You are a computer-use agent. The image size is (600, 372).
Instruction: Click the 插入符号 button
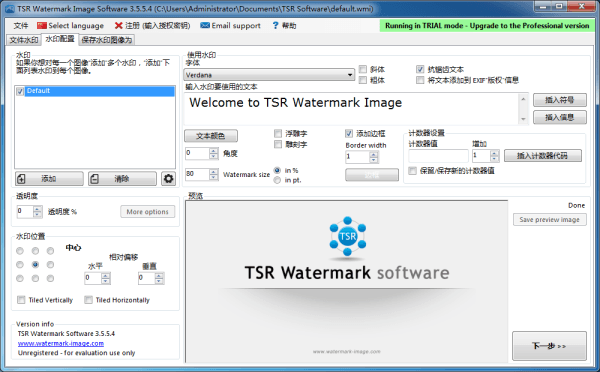click(559, 100)
